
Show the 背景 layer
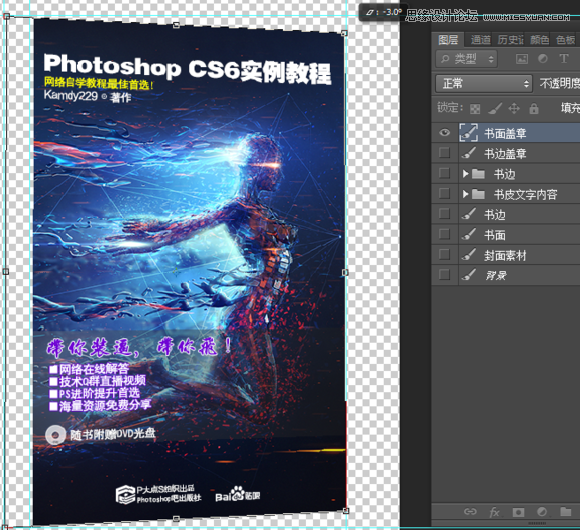(x=444, y=275)
